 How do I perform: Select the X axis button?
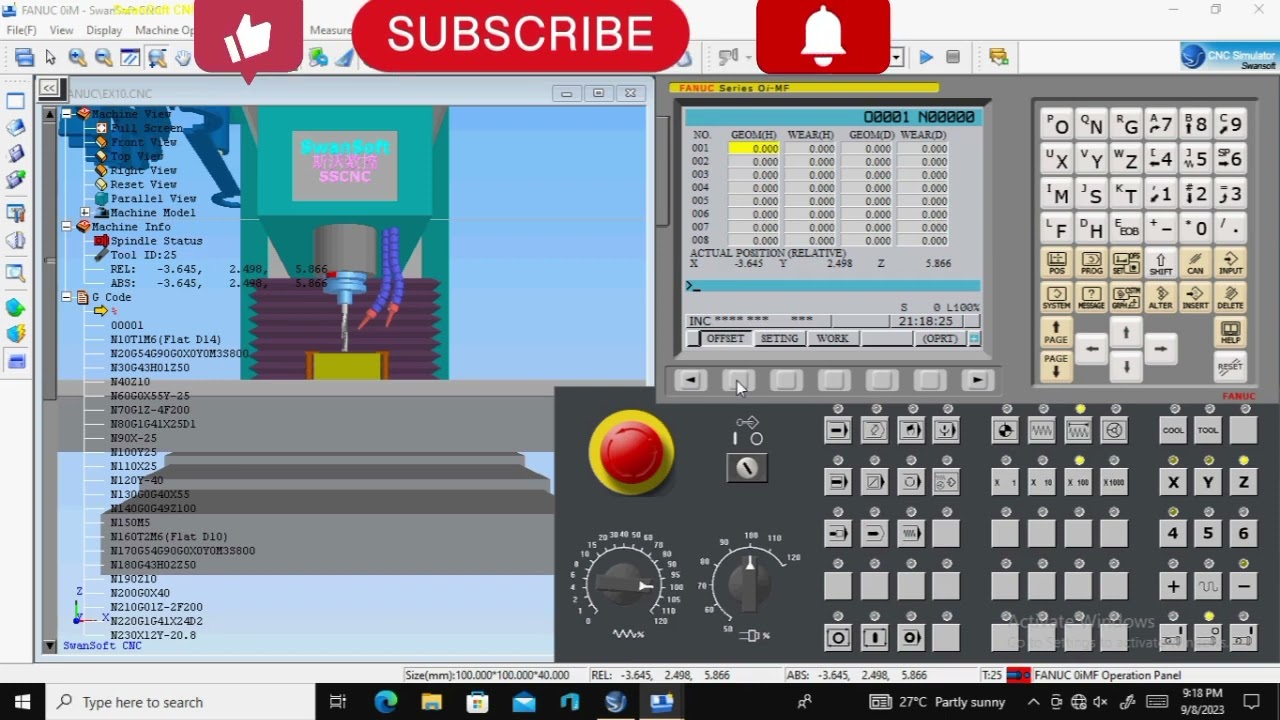1173,482
